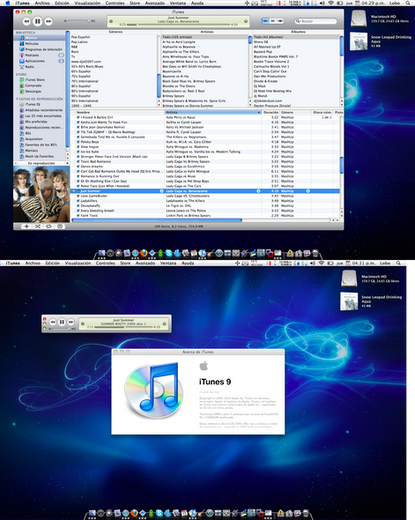
Task: Select the Las 25 más escuchadas playlist
Action: 41,116
